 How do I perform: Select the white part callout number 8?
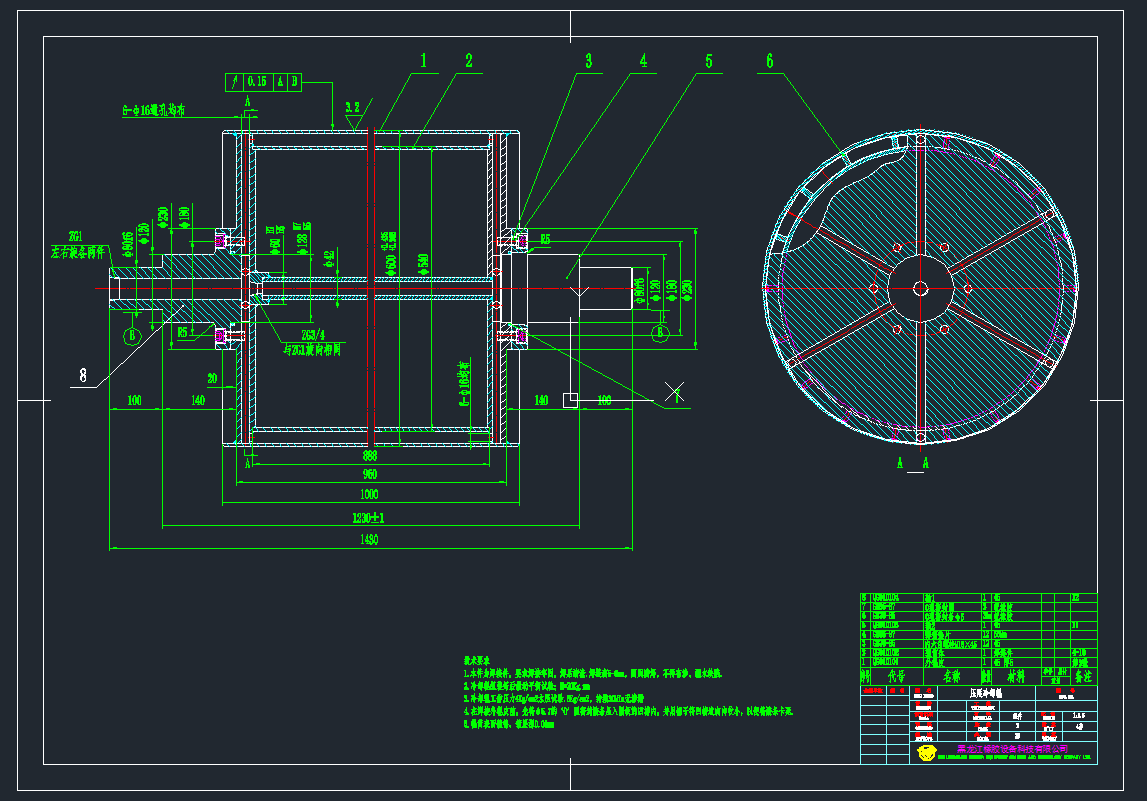(84, 376)
